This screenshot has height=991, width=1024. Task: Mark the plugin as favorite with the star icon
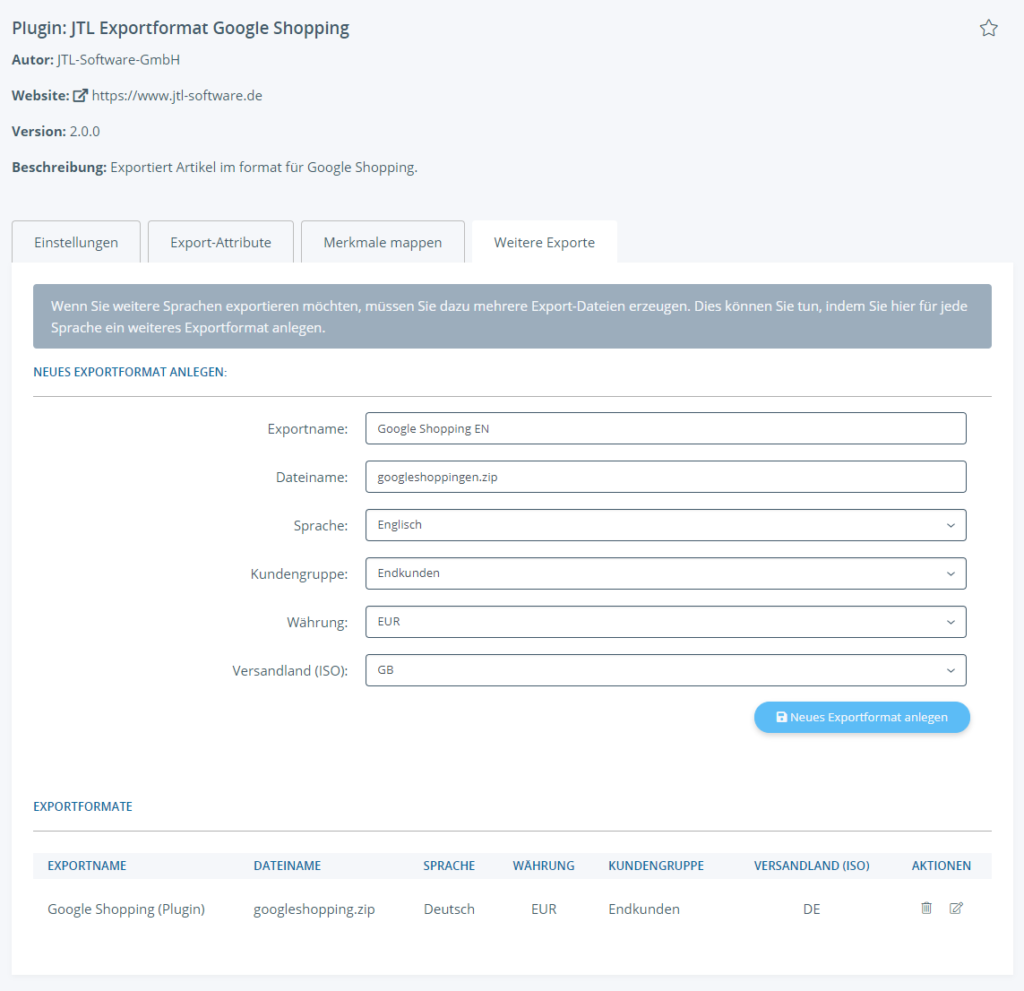(x=988, y=28)
